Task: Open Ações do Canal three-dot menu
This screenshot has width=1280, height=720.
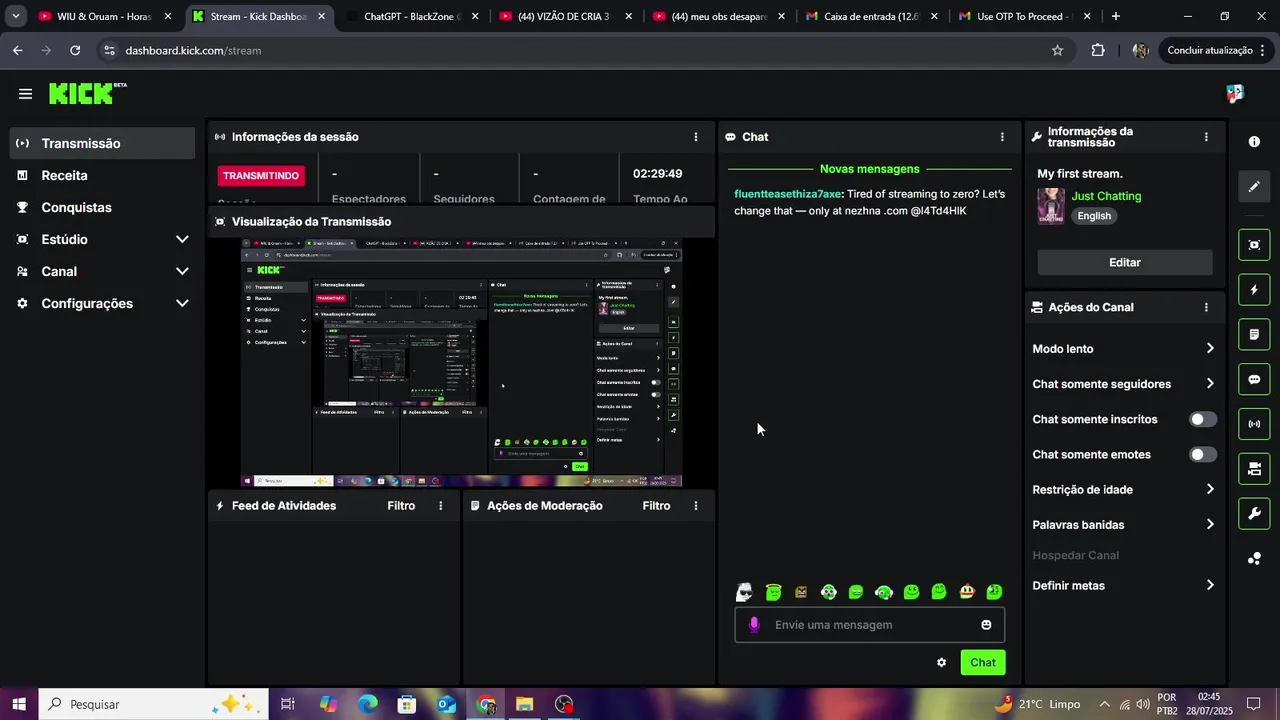Action: pyautogui.click(x=1206, y=308)
